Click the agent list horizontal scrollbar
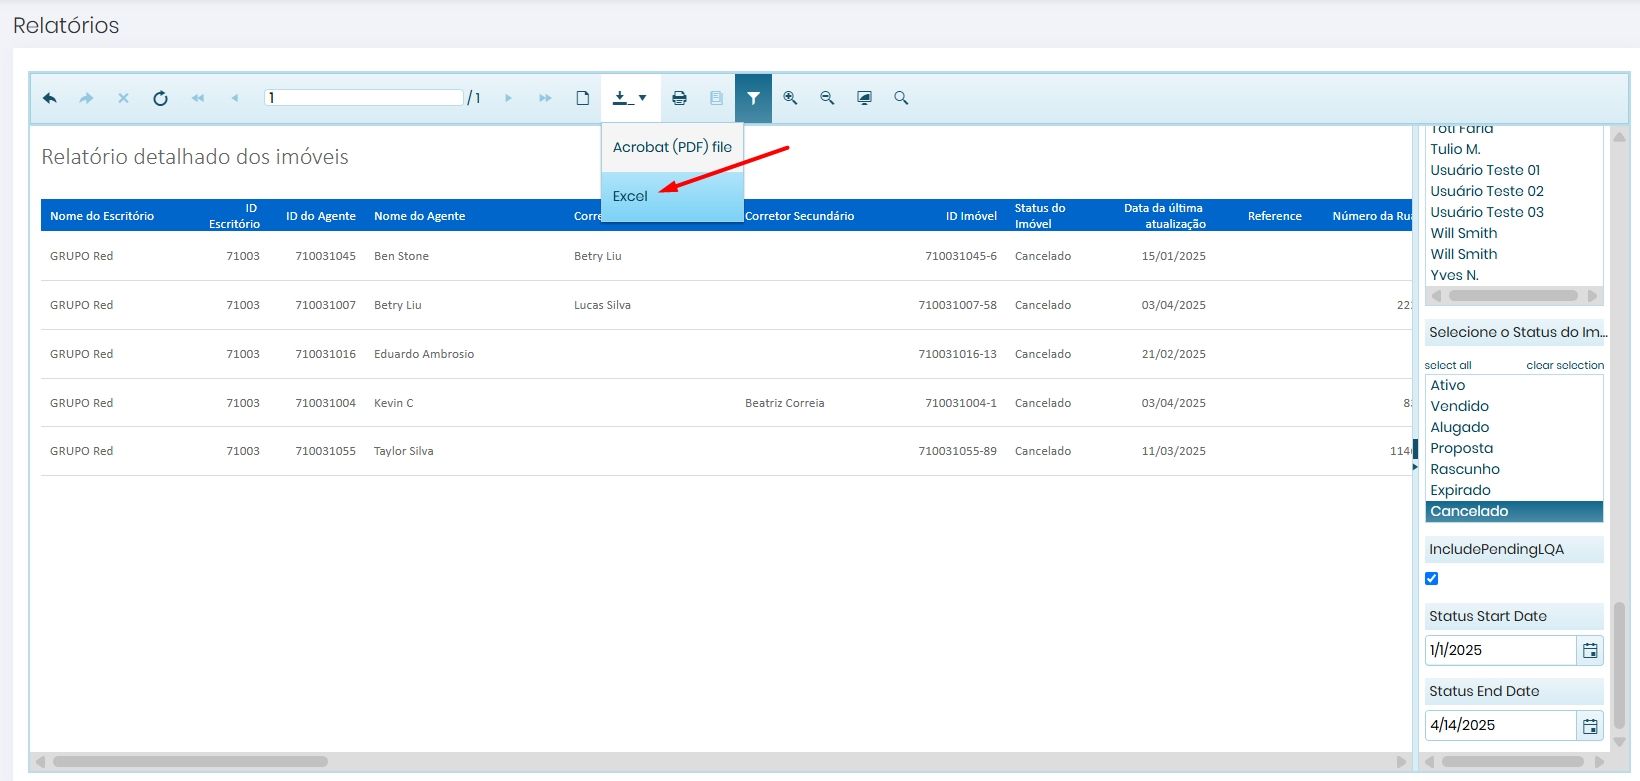This screenshot has height=781, width=1640. click(1514, 296)
